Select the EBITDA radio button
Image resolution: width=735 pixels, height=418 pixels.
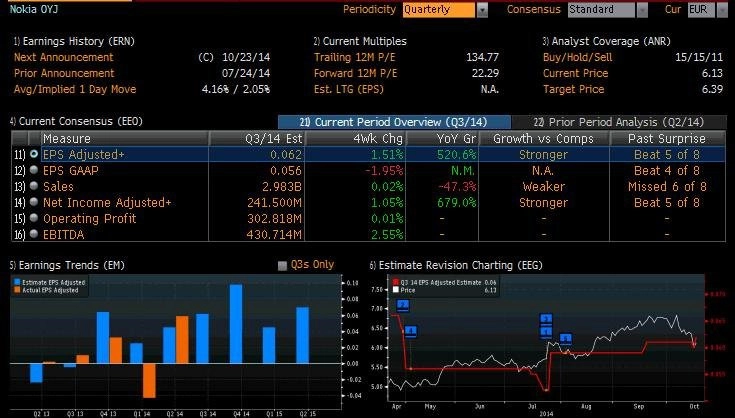[x=34, y=234]
